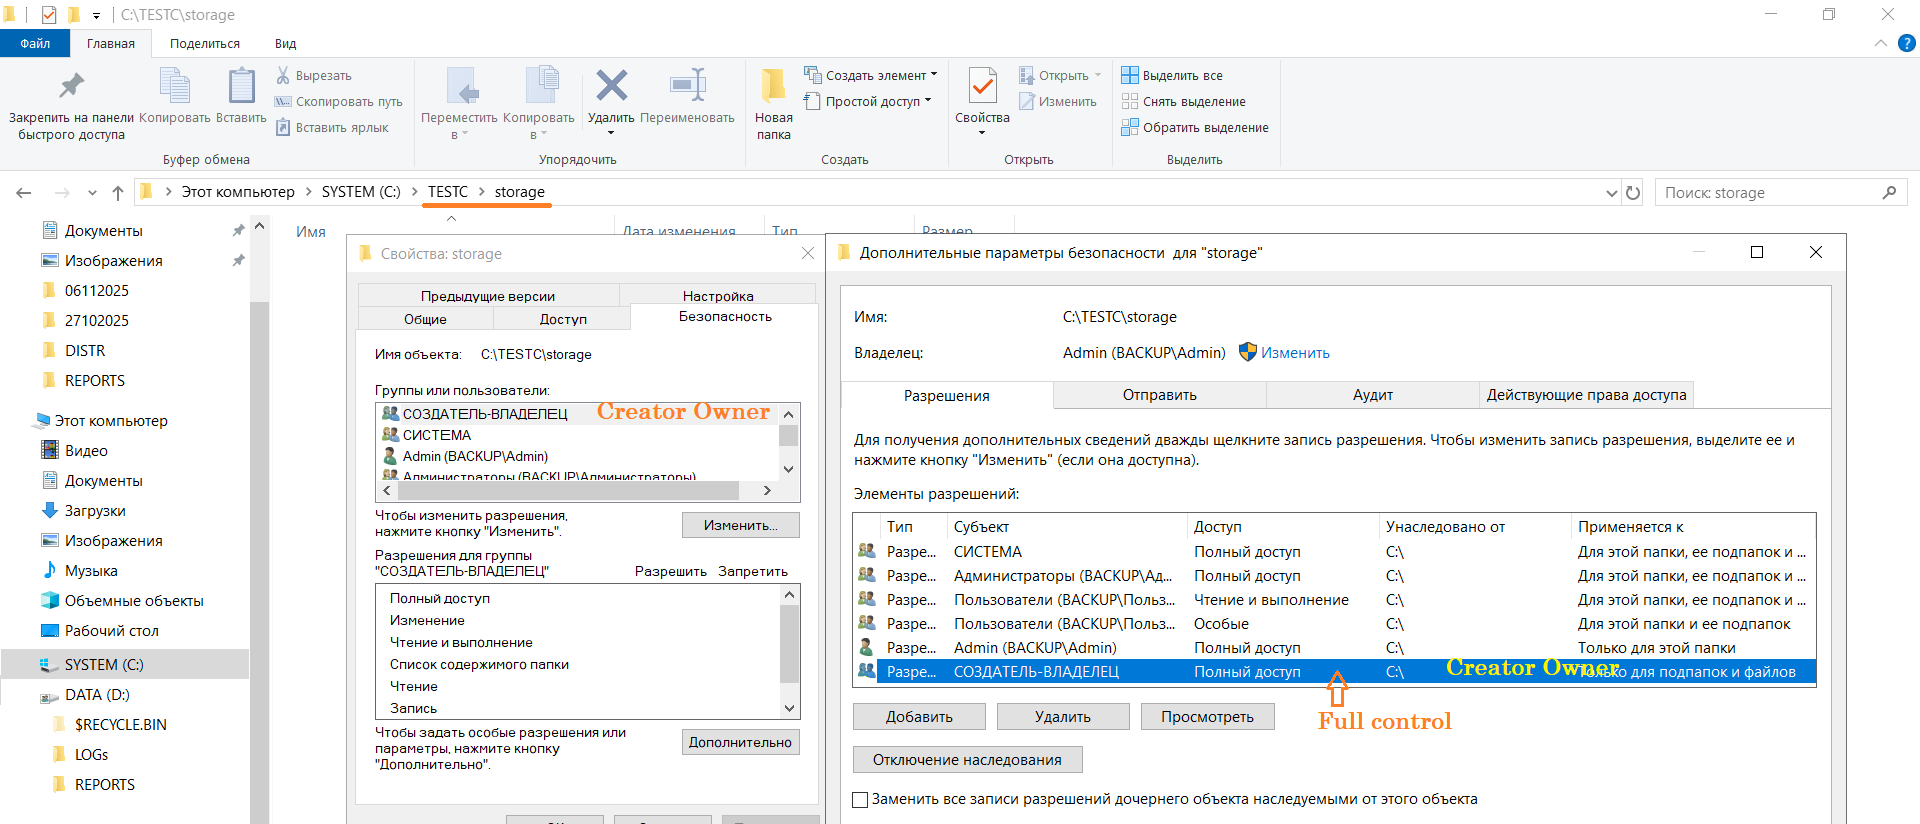Click the Просмотреть button
The width and height of the screenshot is (1920, 824).
coord(1207,717)
